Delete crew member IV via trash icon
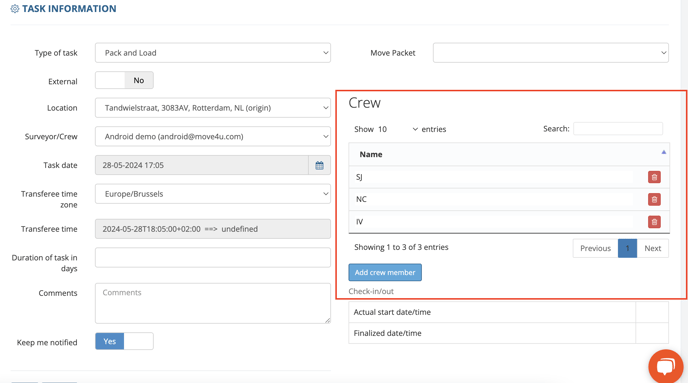Image resolution: width=688 pixels, height=383 pixels. (654, 222)
